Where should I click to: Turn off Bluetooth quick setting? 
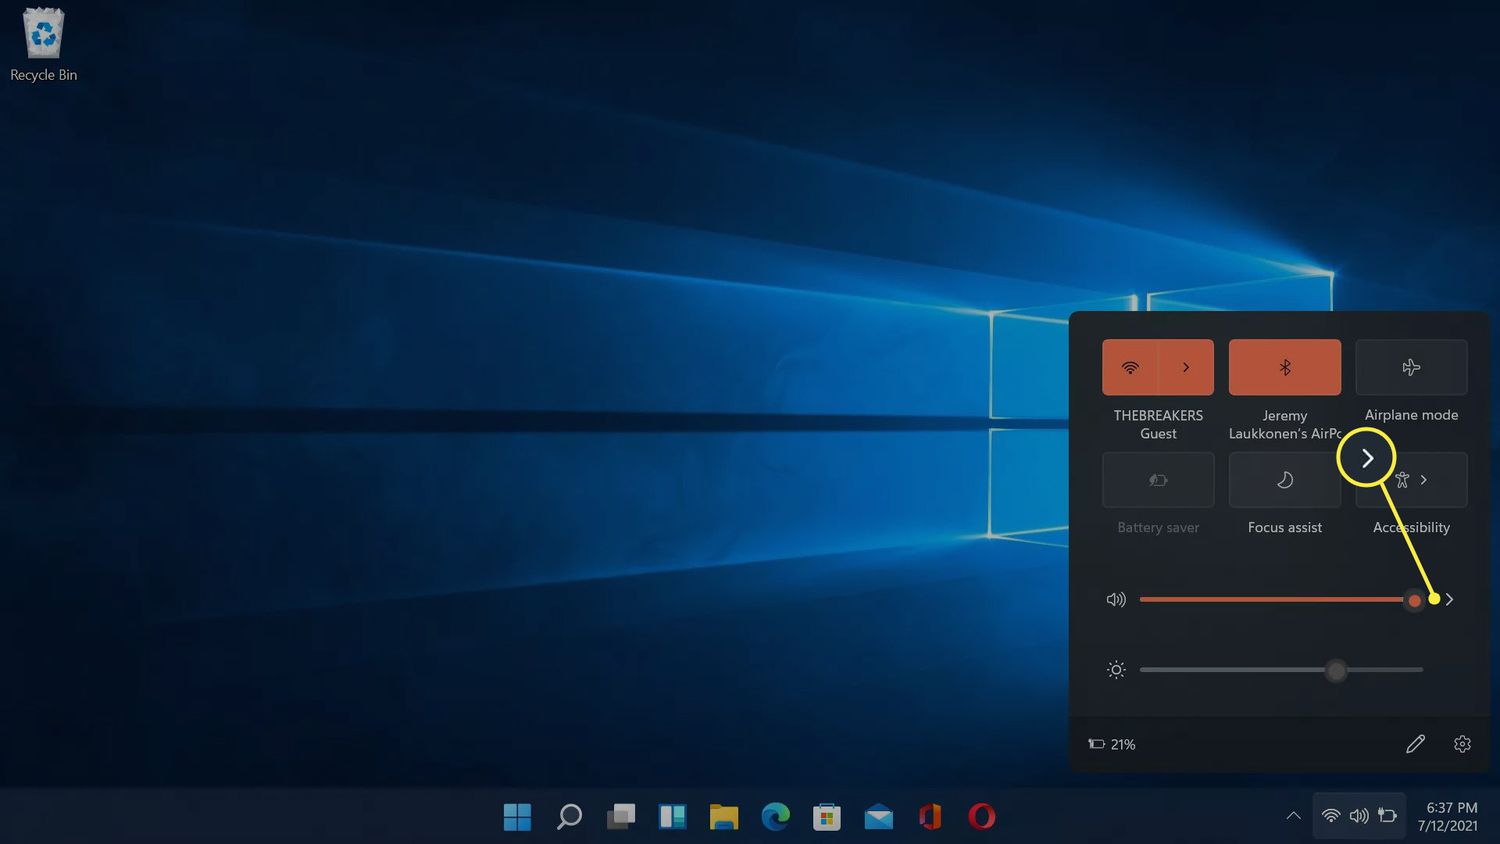(1284, 367)
